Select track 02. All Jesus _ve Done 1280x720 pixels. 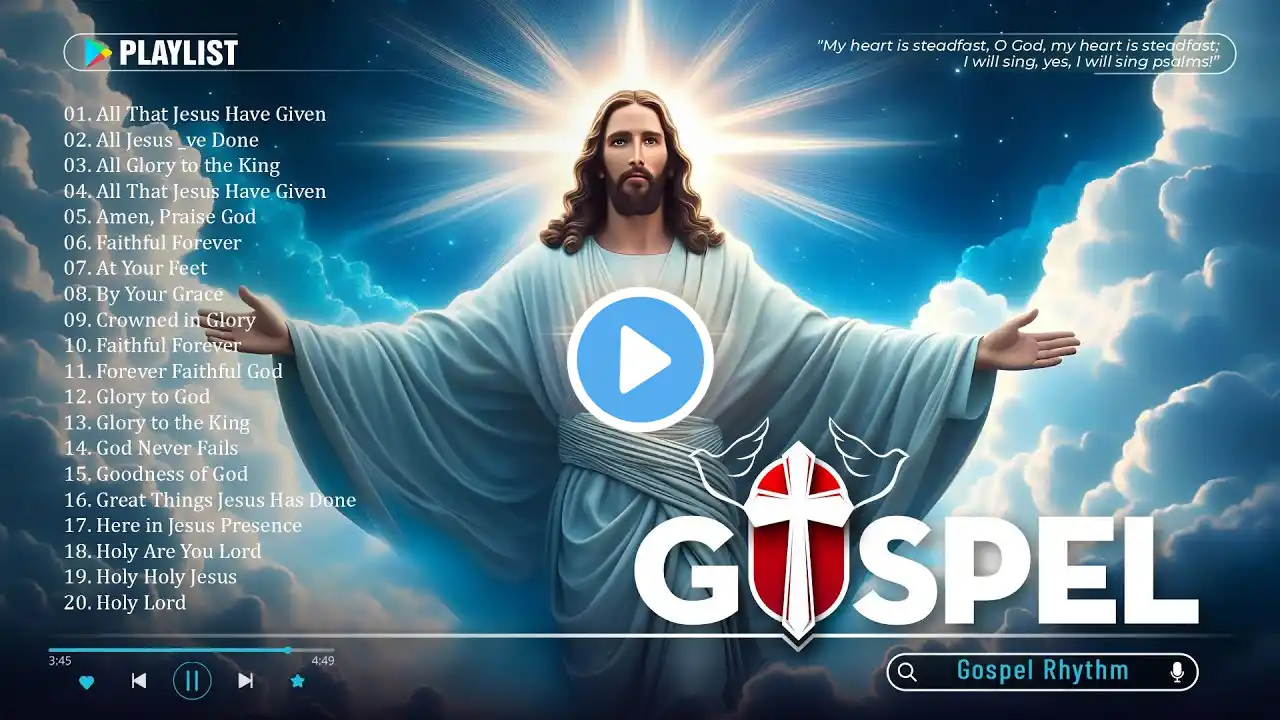coord(161,140)
